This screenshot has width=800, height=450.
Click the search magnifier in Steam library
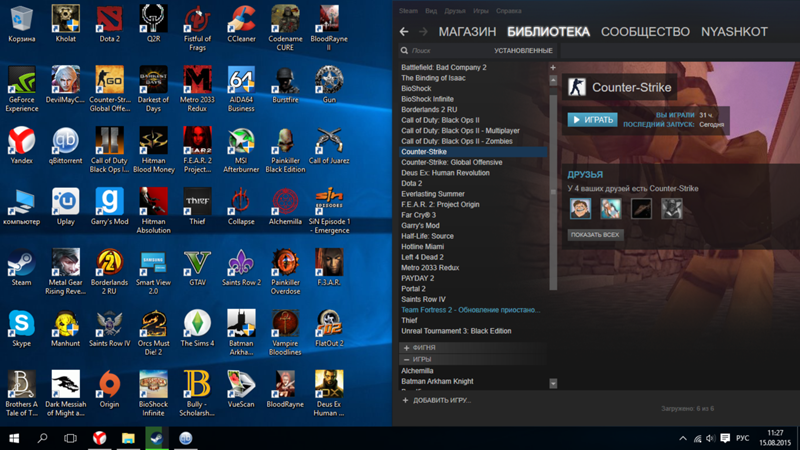[405, 51]
